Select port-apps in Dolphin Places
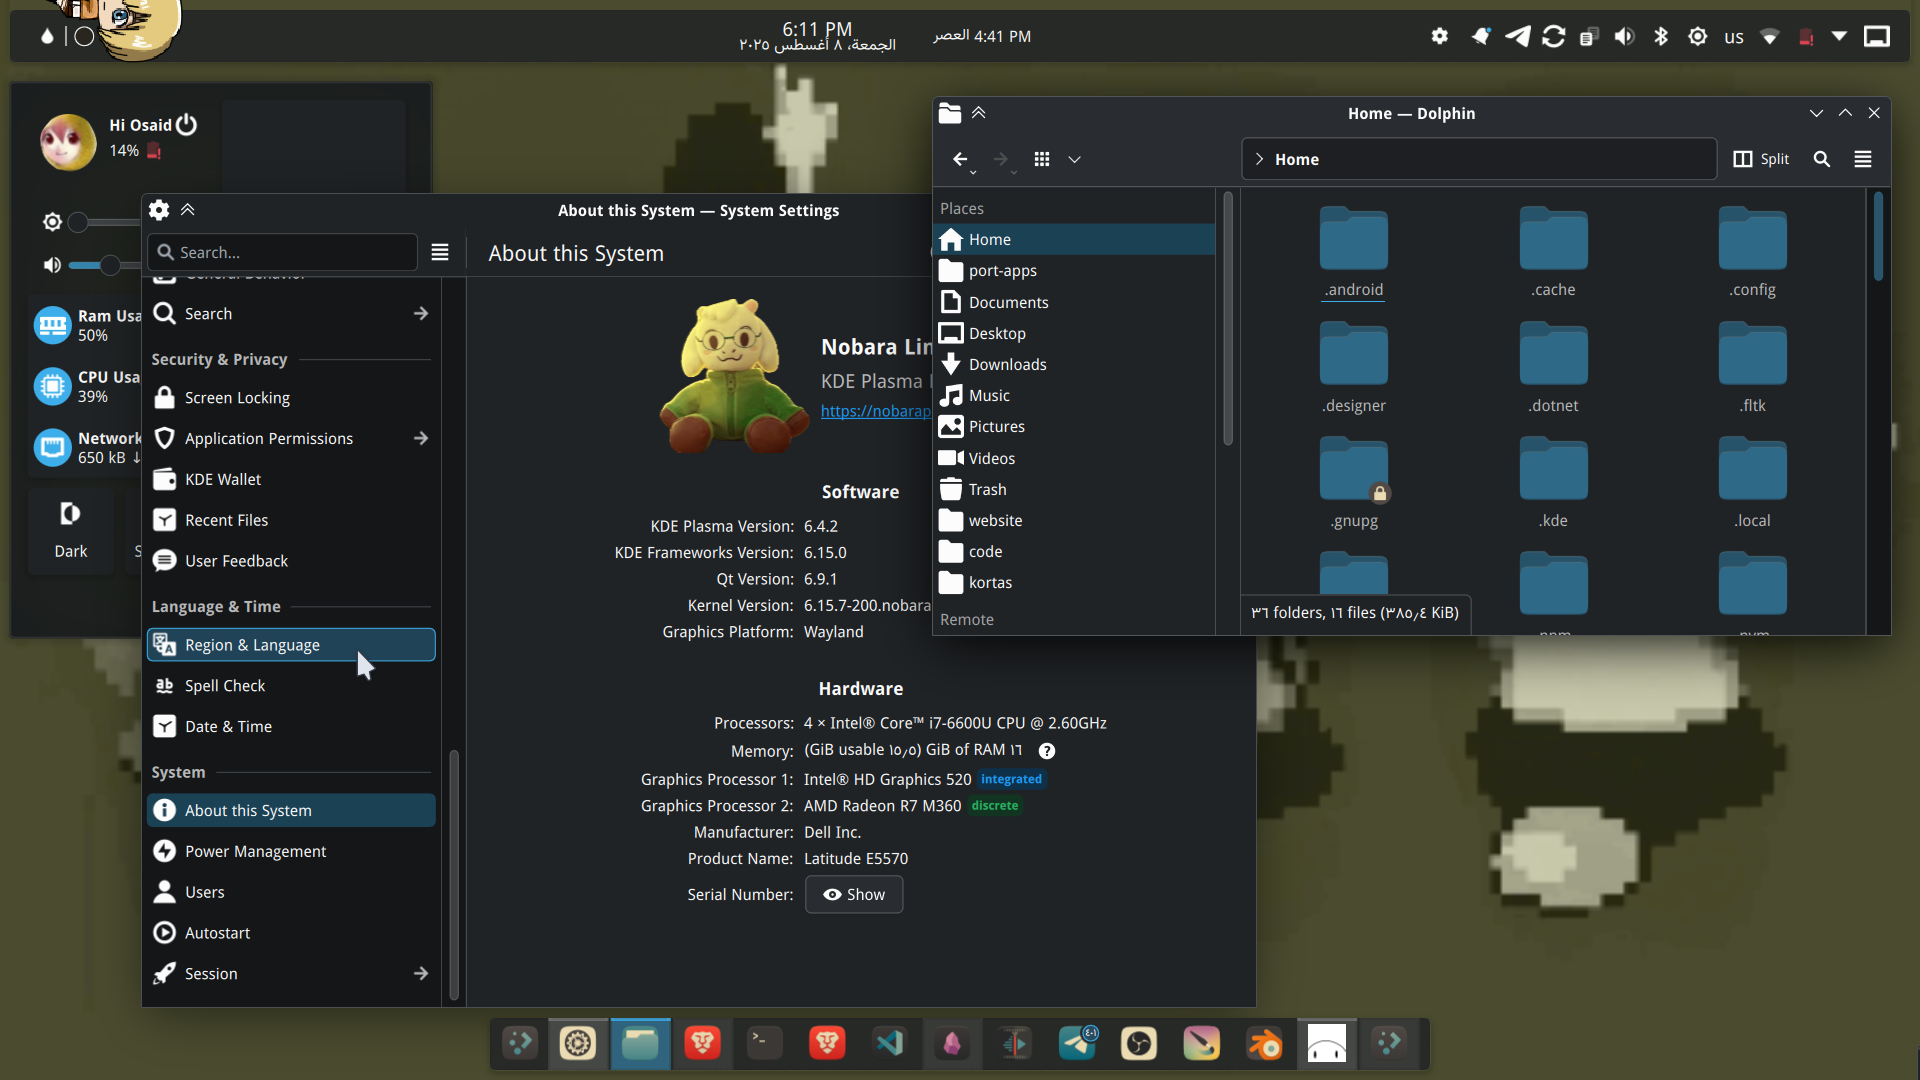This screenshot has width=1920, height=1080. [1075, 271]
